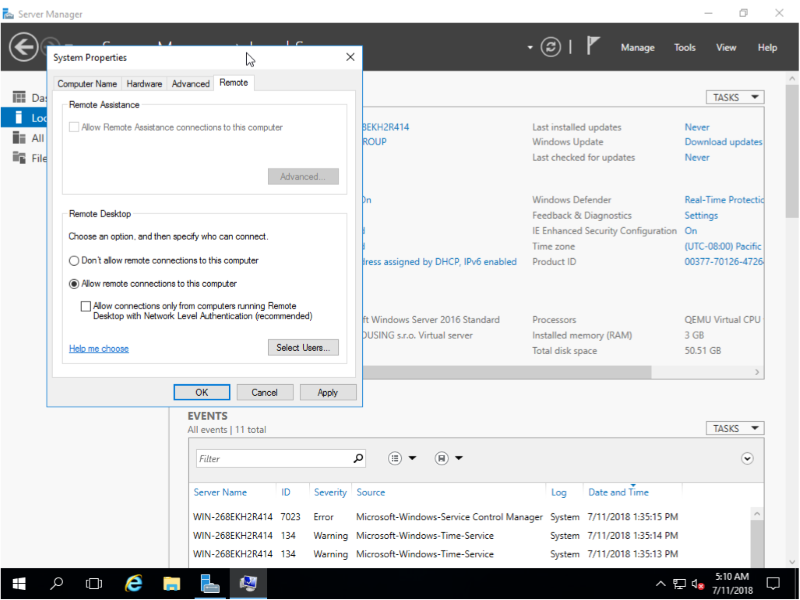Open the events list criteria icon

(395, 458)
